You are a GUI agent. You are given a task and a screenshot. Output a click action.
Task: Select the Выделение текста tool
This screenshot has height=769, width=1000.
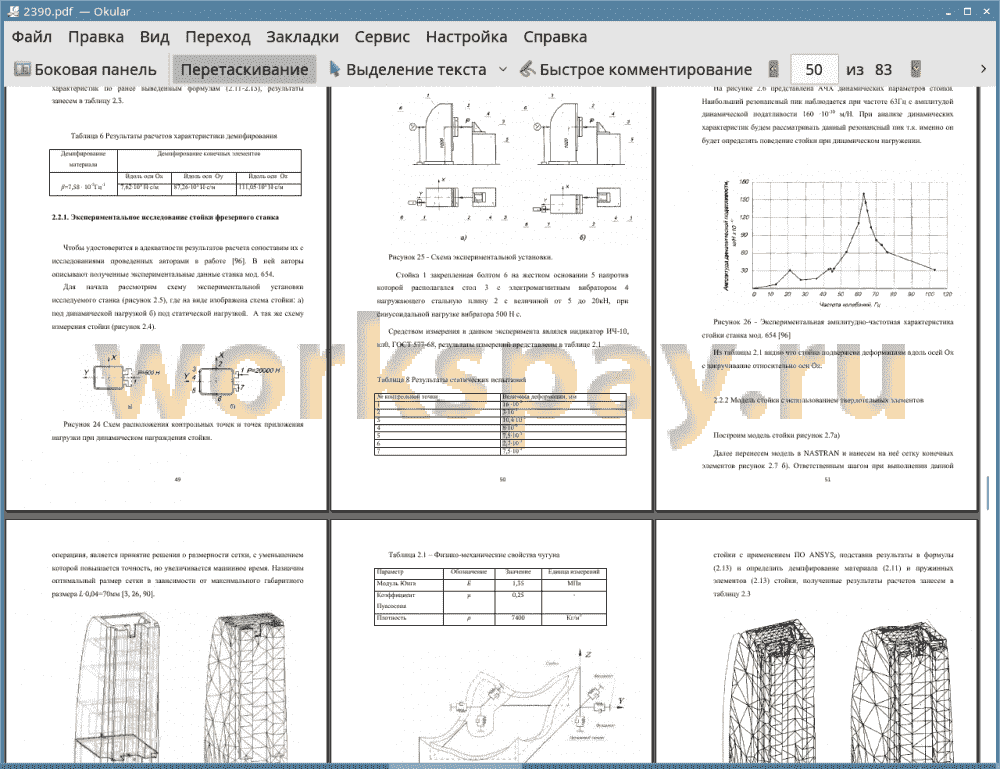click(x=408, y=69)
